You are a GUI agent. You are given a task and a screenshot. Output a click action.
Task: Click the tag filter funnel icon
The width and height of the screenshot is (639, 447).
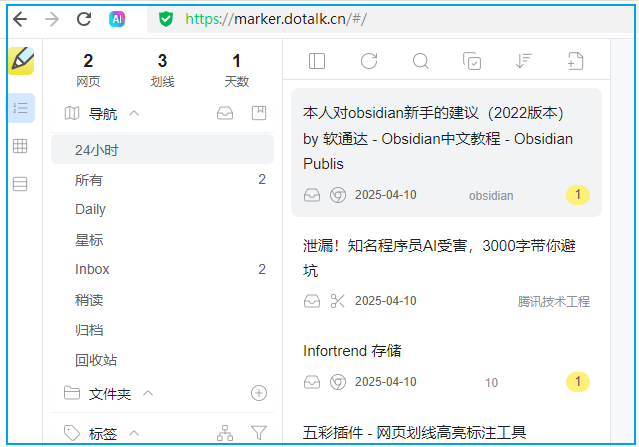[259, 433]
